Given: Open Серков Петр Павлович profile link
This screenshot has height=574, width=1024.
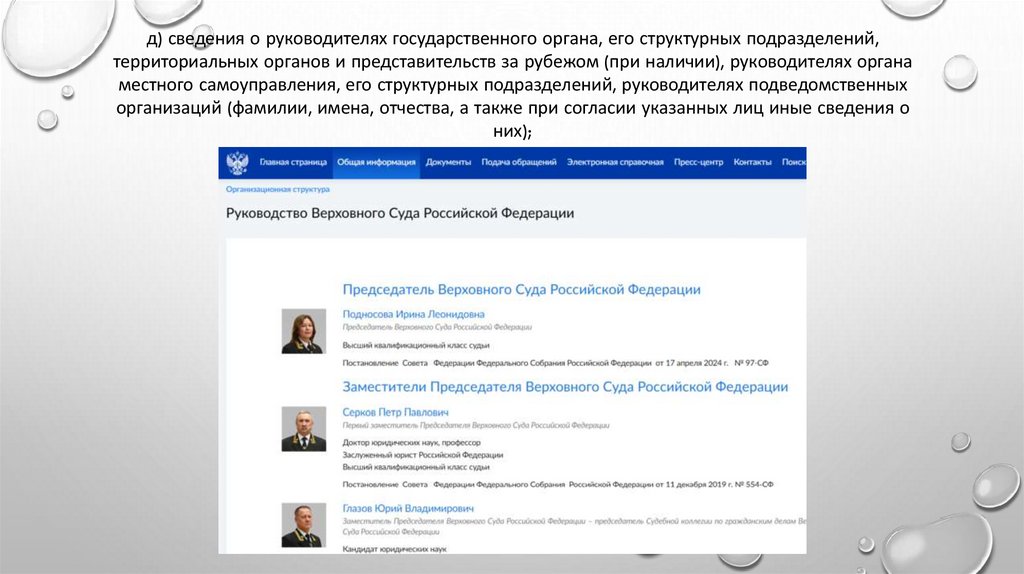Looking at the screenshot, I should point(395,412).
